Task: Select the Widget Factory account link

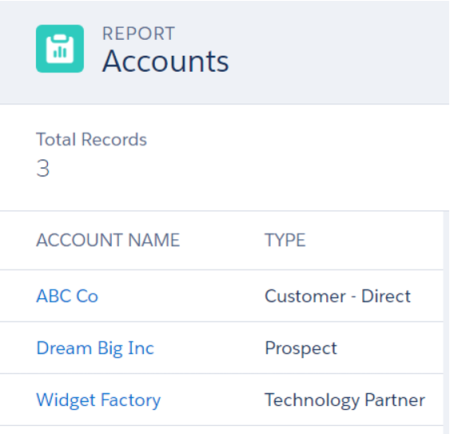Action: [98, 400]
